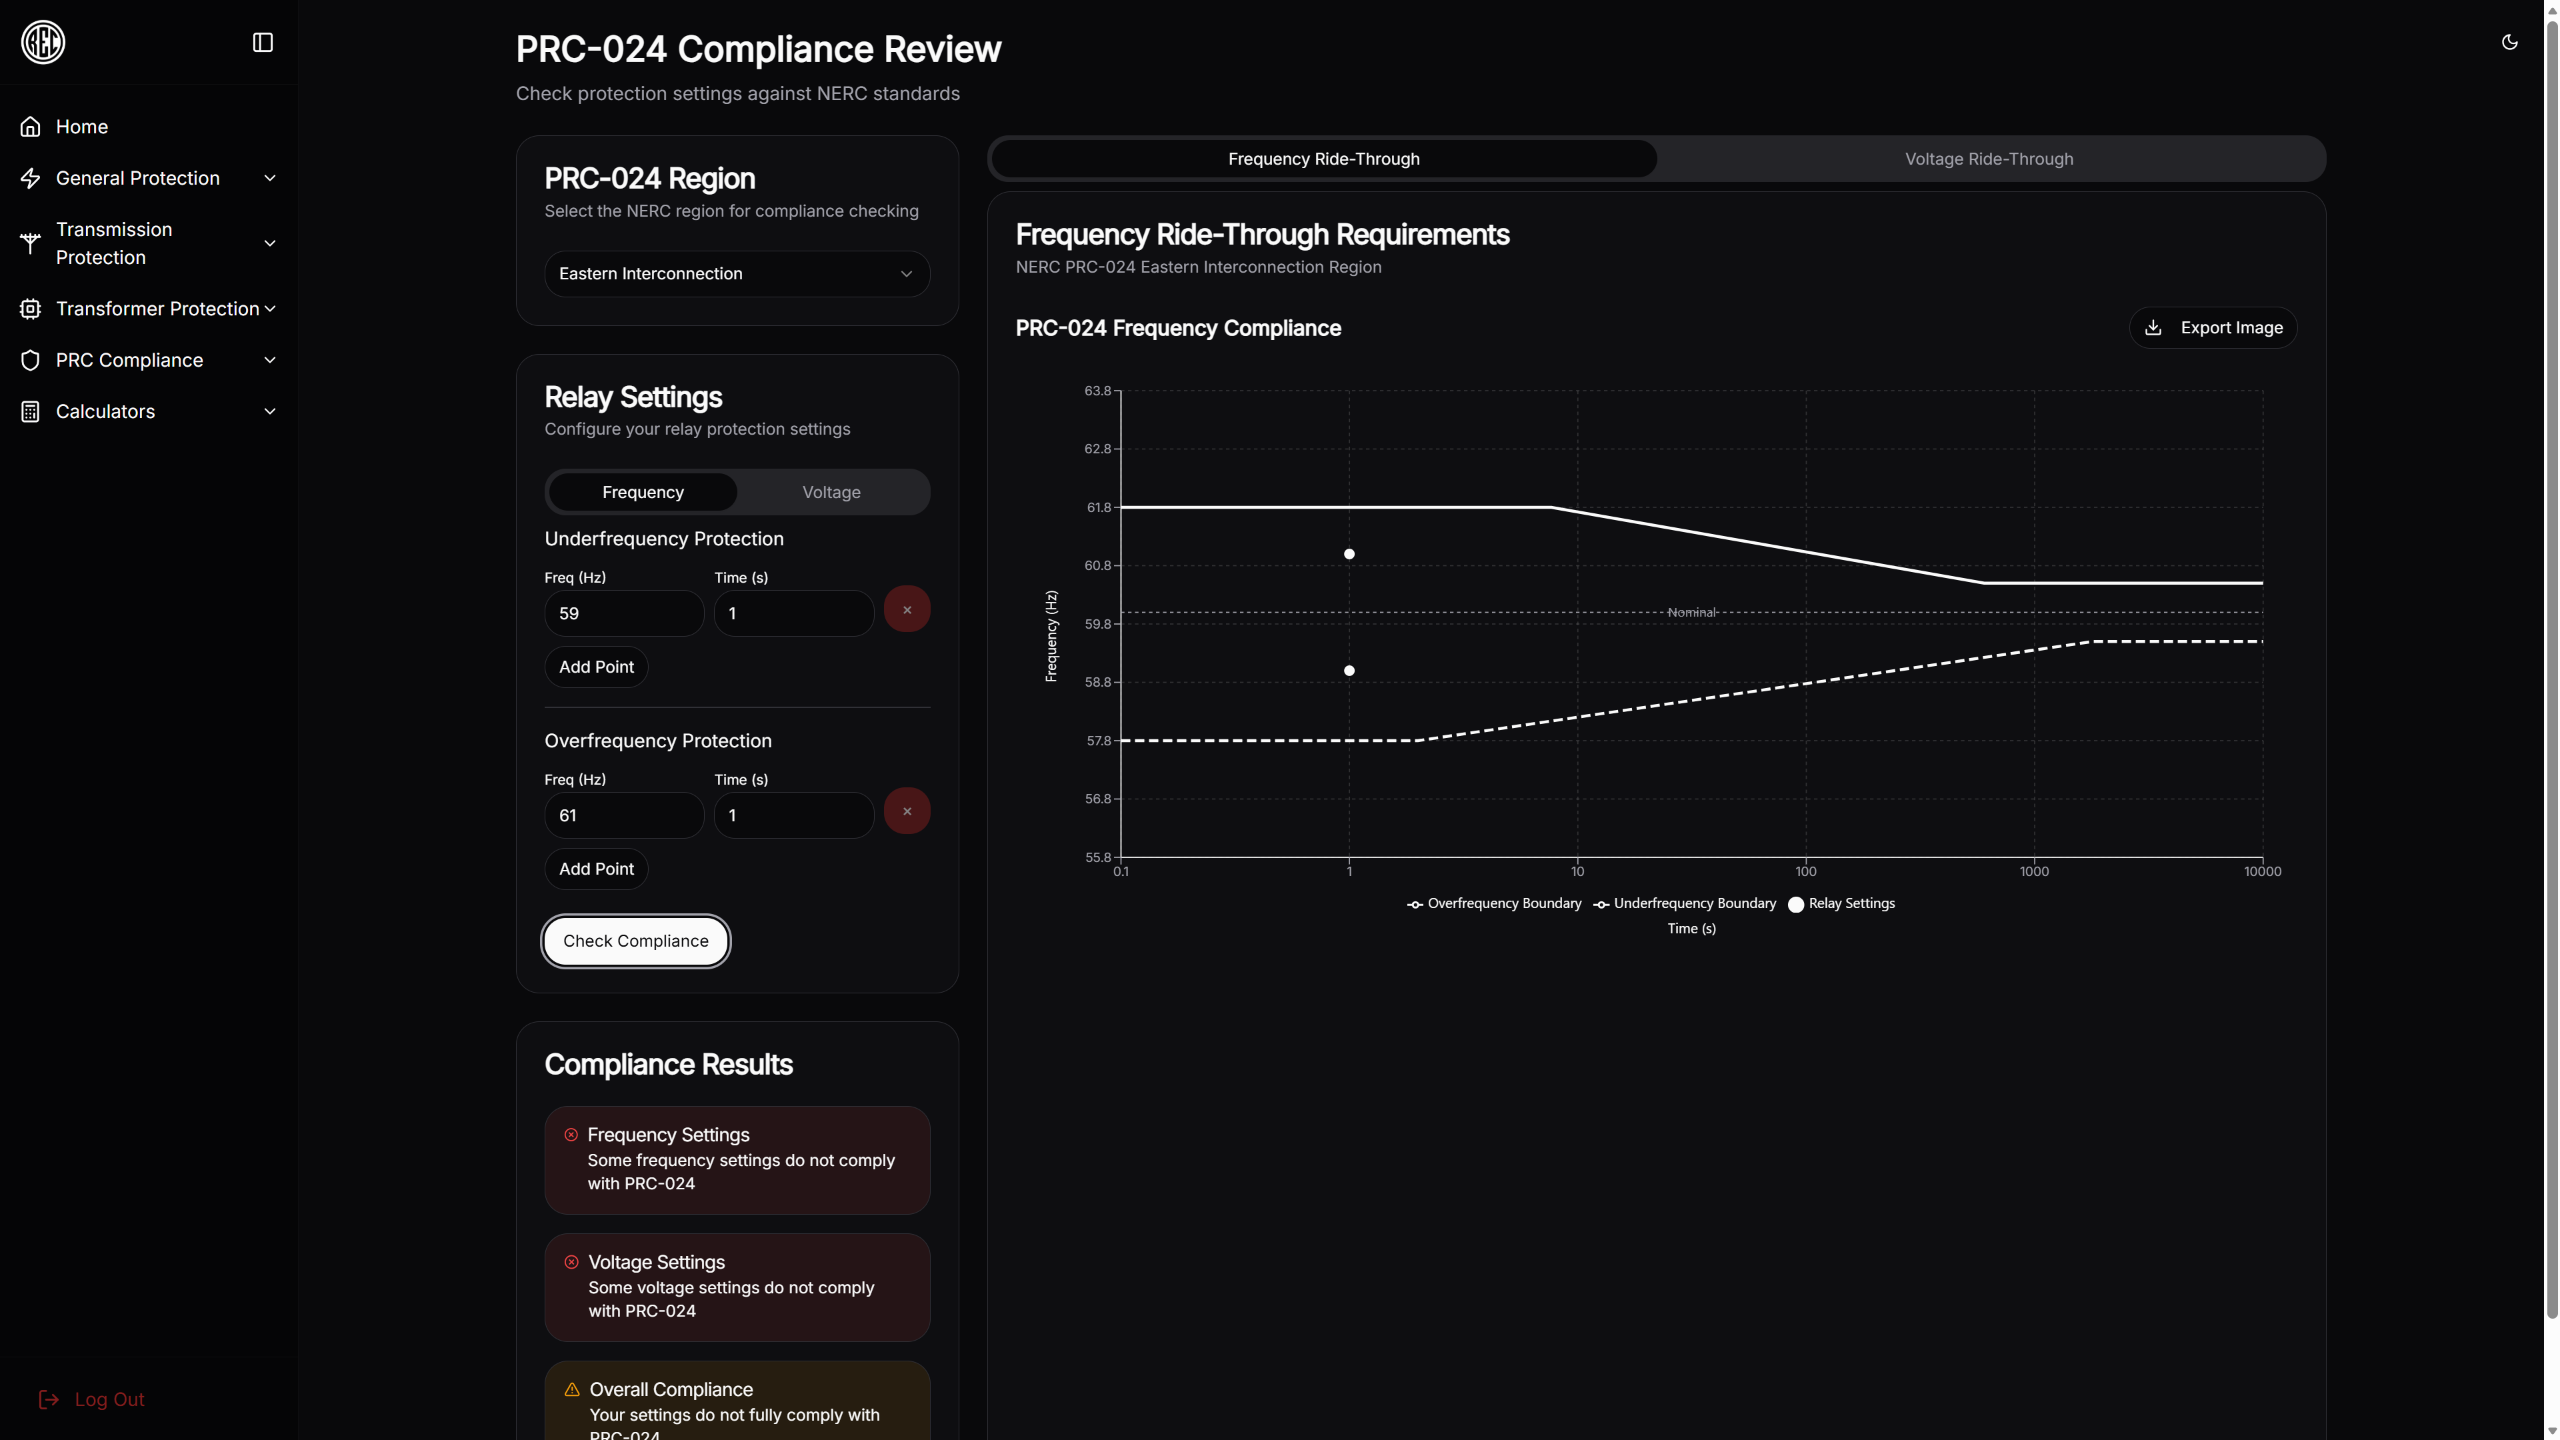The width and height of the screenshot is (2560, 1440).
Task: Click the underfrequency Freq (Hz) input field
Action: tap(623, 613)
